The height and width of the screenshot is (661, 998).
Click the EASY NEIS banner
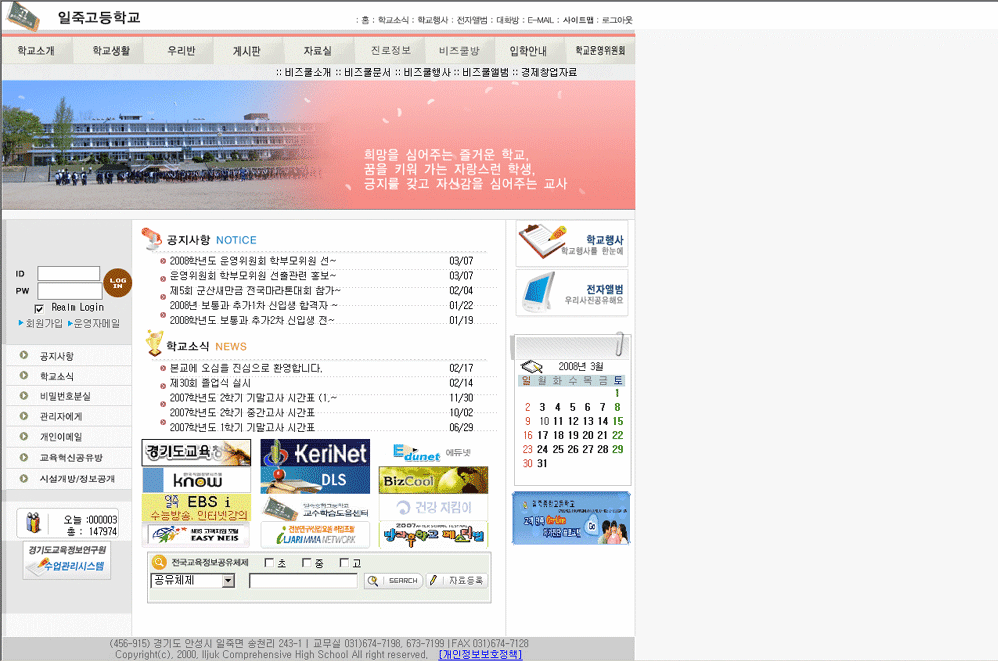click(196, 535)
